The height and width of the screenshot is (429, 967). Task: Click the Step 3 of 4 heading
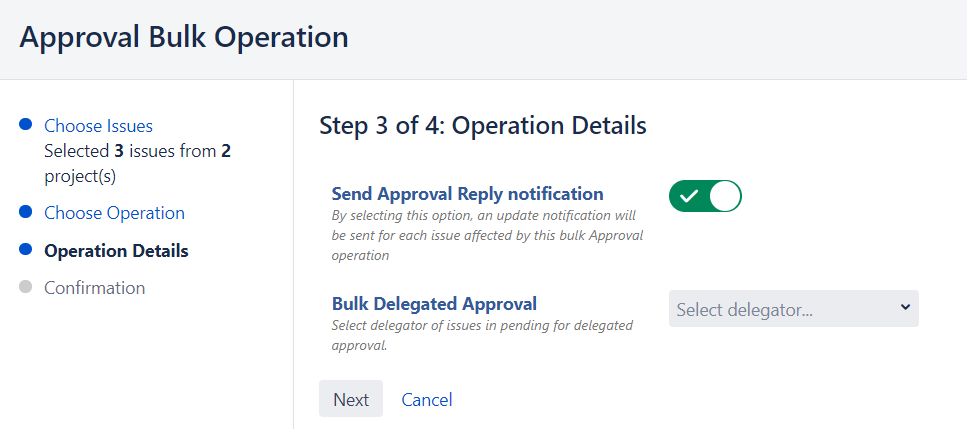coord(482,126)
